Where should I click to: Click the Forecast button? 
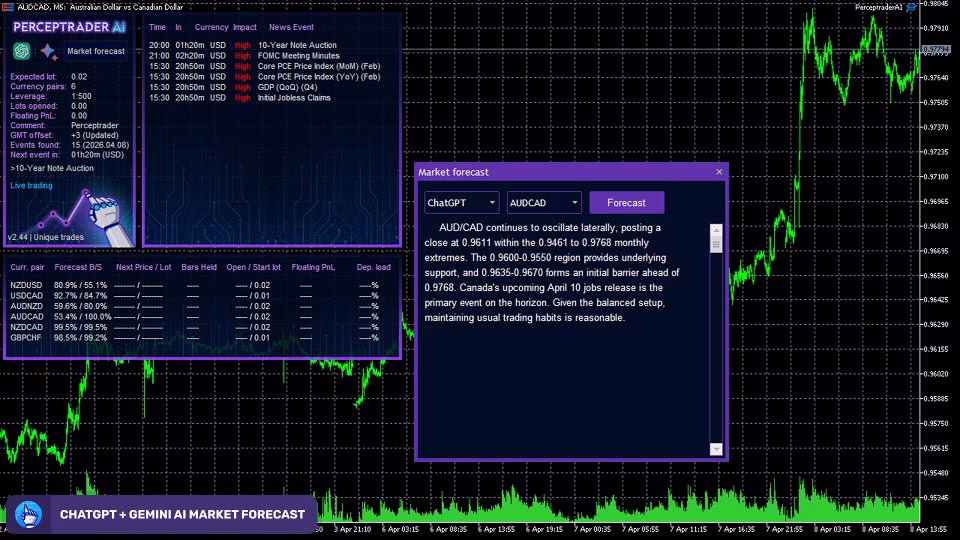coord(626,203)
